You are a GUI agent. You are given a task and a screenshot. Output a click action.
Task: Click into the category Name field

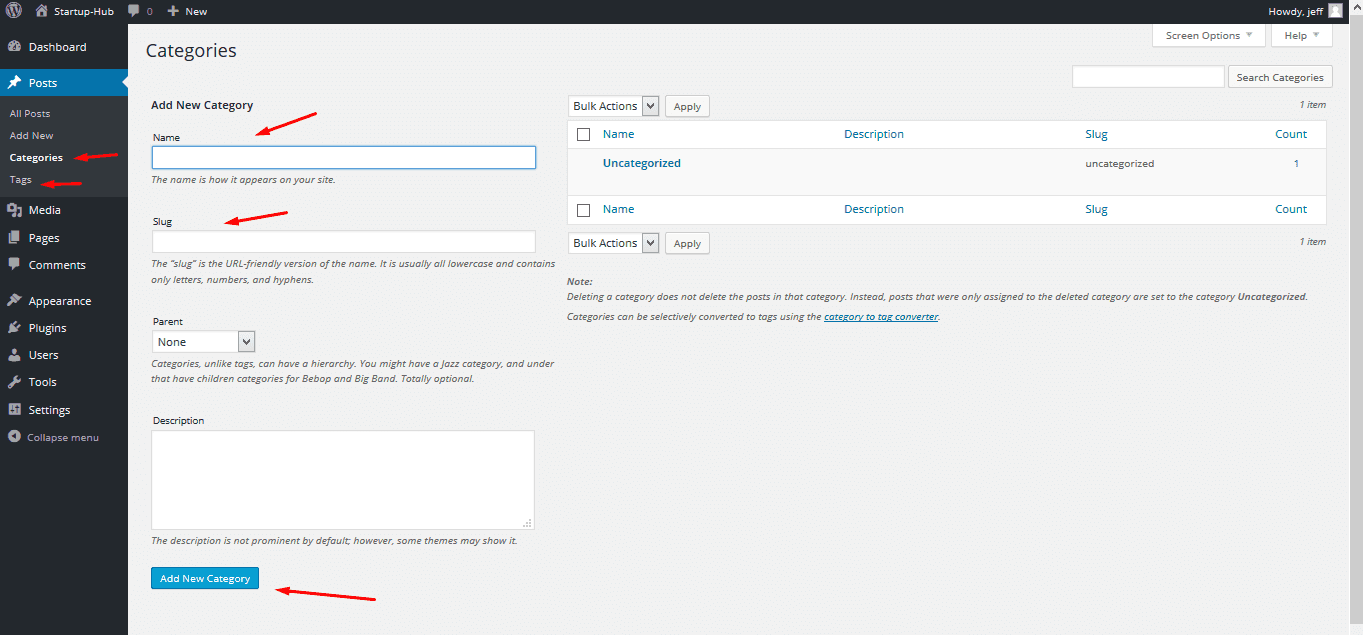click(343, 158)
